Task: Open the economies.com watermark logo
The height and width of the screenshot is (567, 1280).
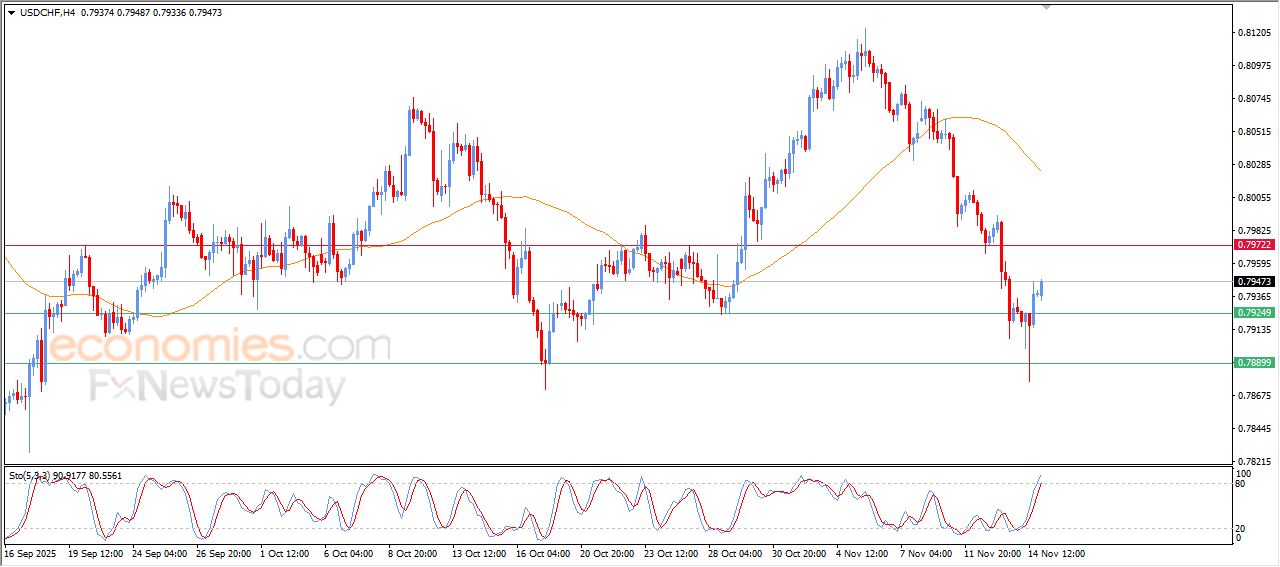Action: click(x=218, y=346)
